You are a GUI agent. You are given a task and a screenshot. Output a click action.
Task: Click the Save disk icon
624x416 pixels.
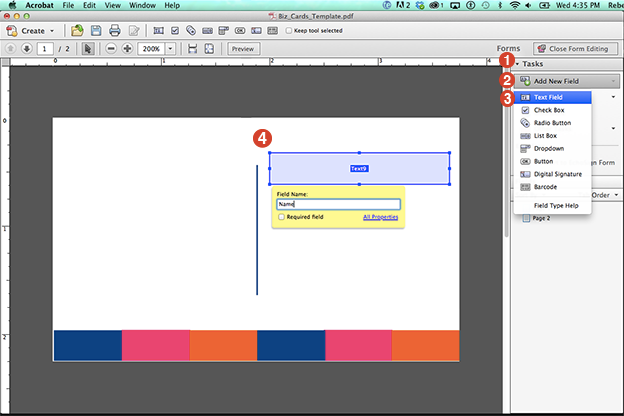click(95, 31)
